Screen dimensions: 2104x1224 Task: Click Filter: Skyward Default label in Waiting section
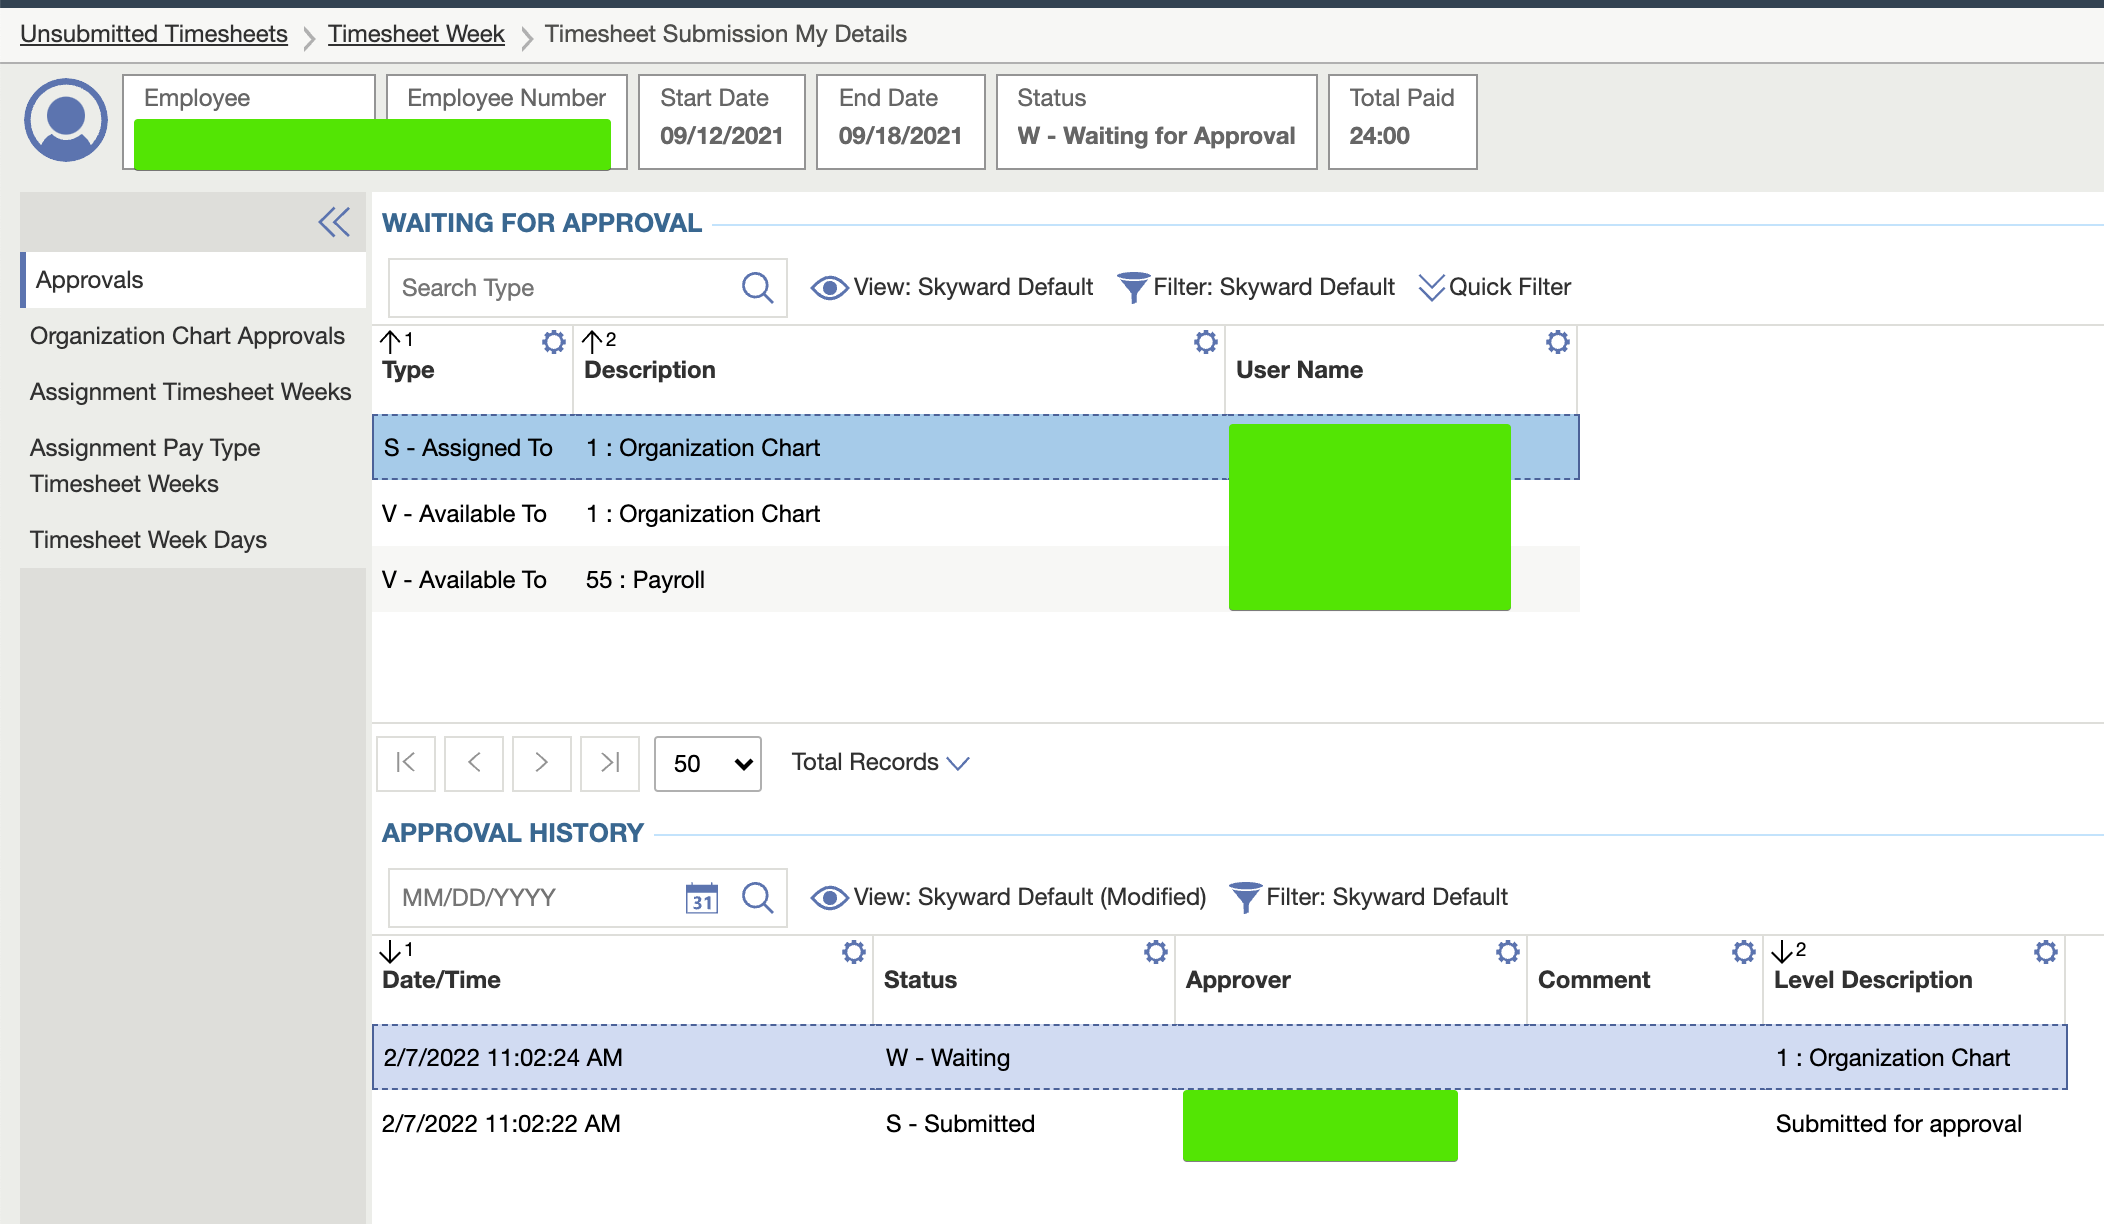pyautogui.click(x=1273, y=288)
